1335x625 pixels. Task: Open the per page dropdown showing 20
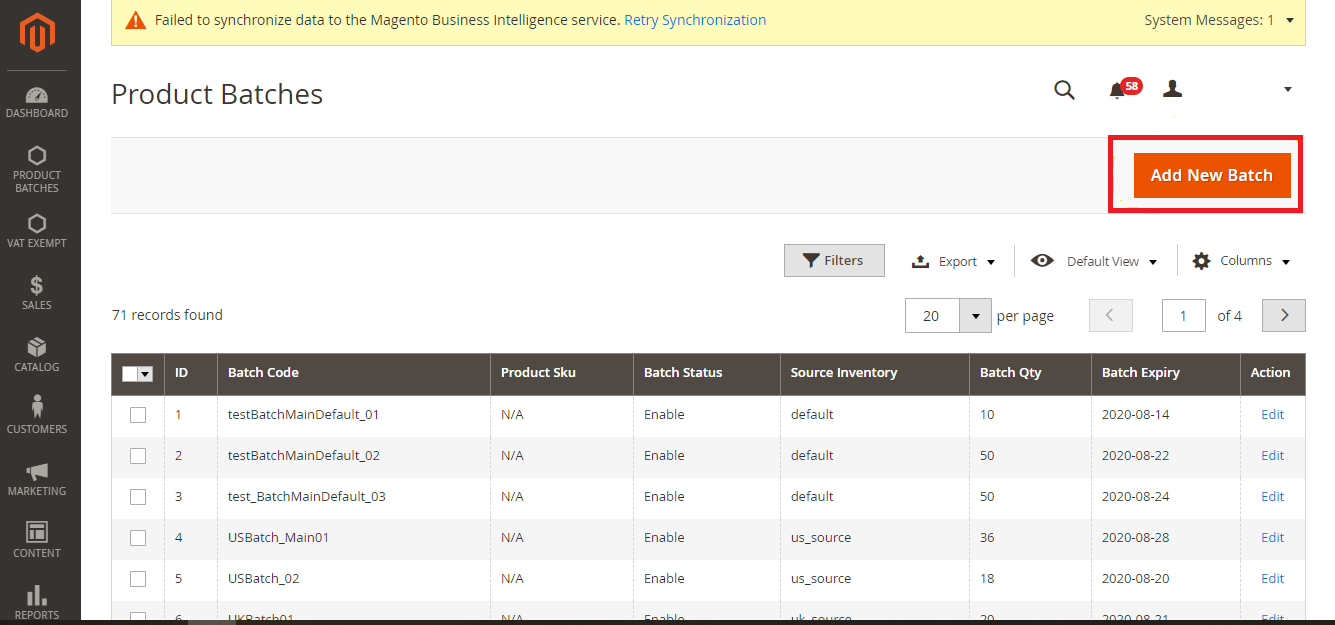point(947,315)
